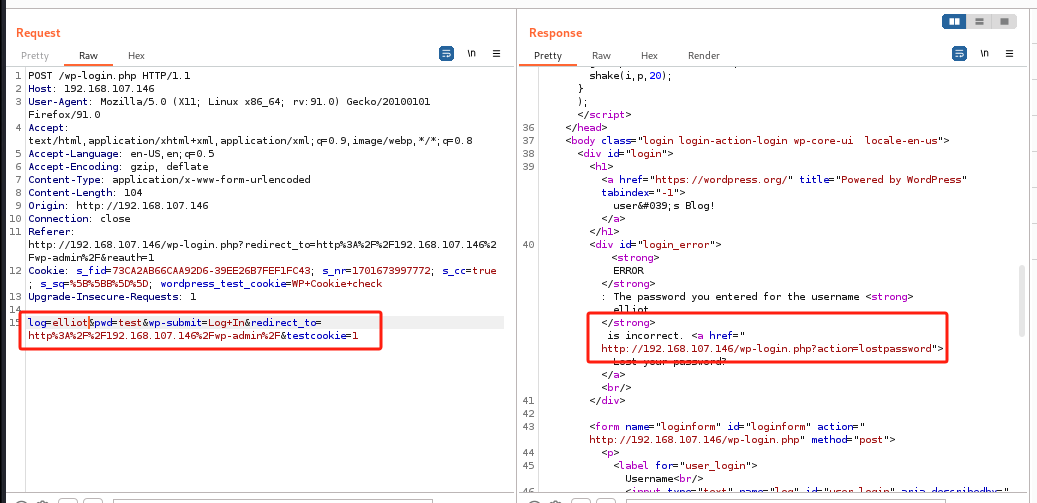Click the Content-Type x-www-form-urlencoded header

tap(169, 180)
